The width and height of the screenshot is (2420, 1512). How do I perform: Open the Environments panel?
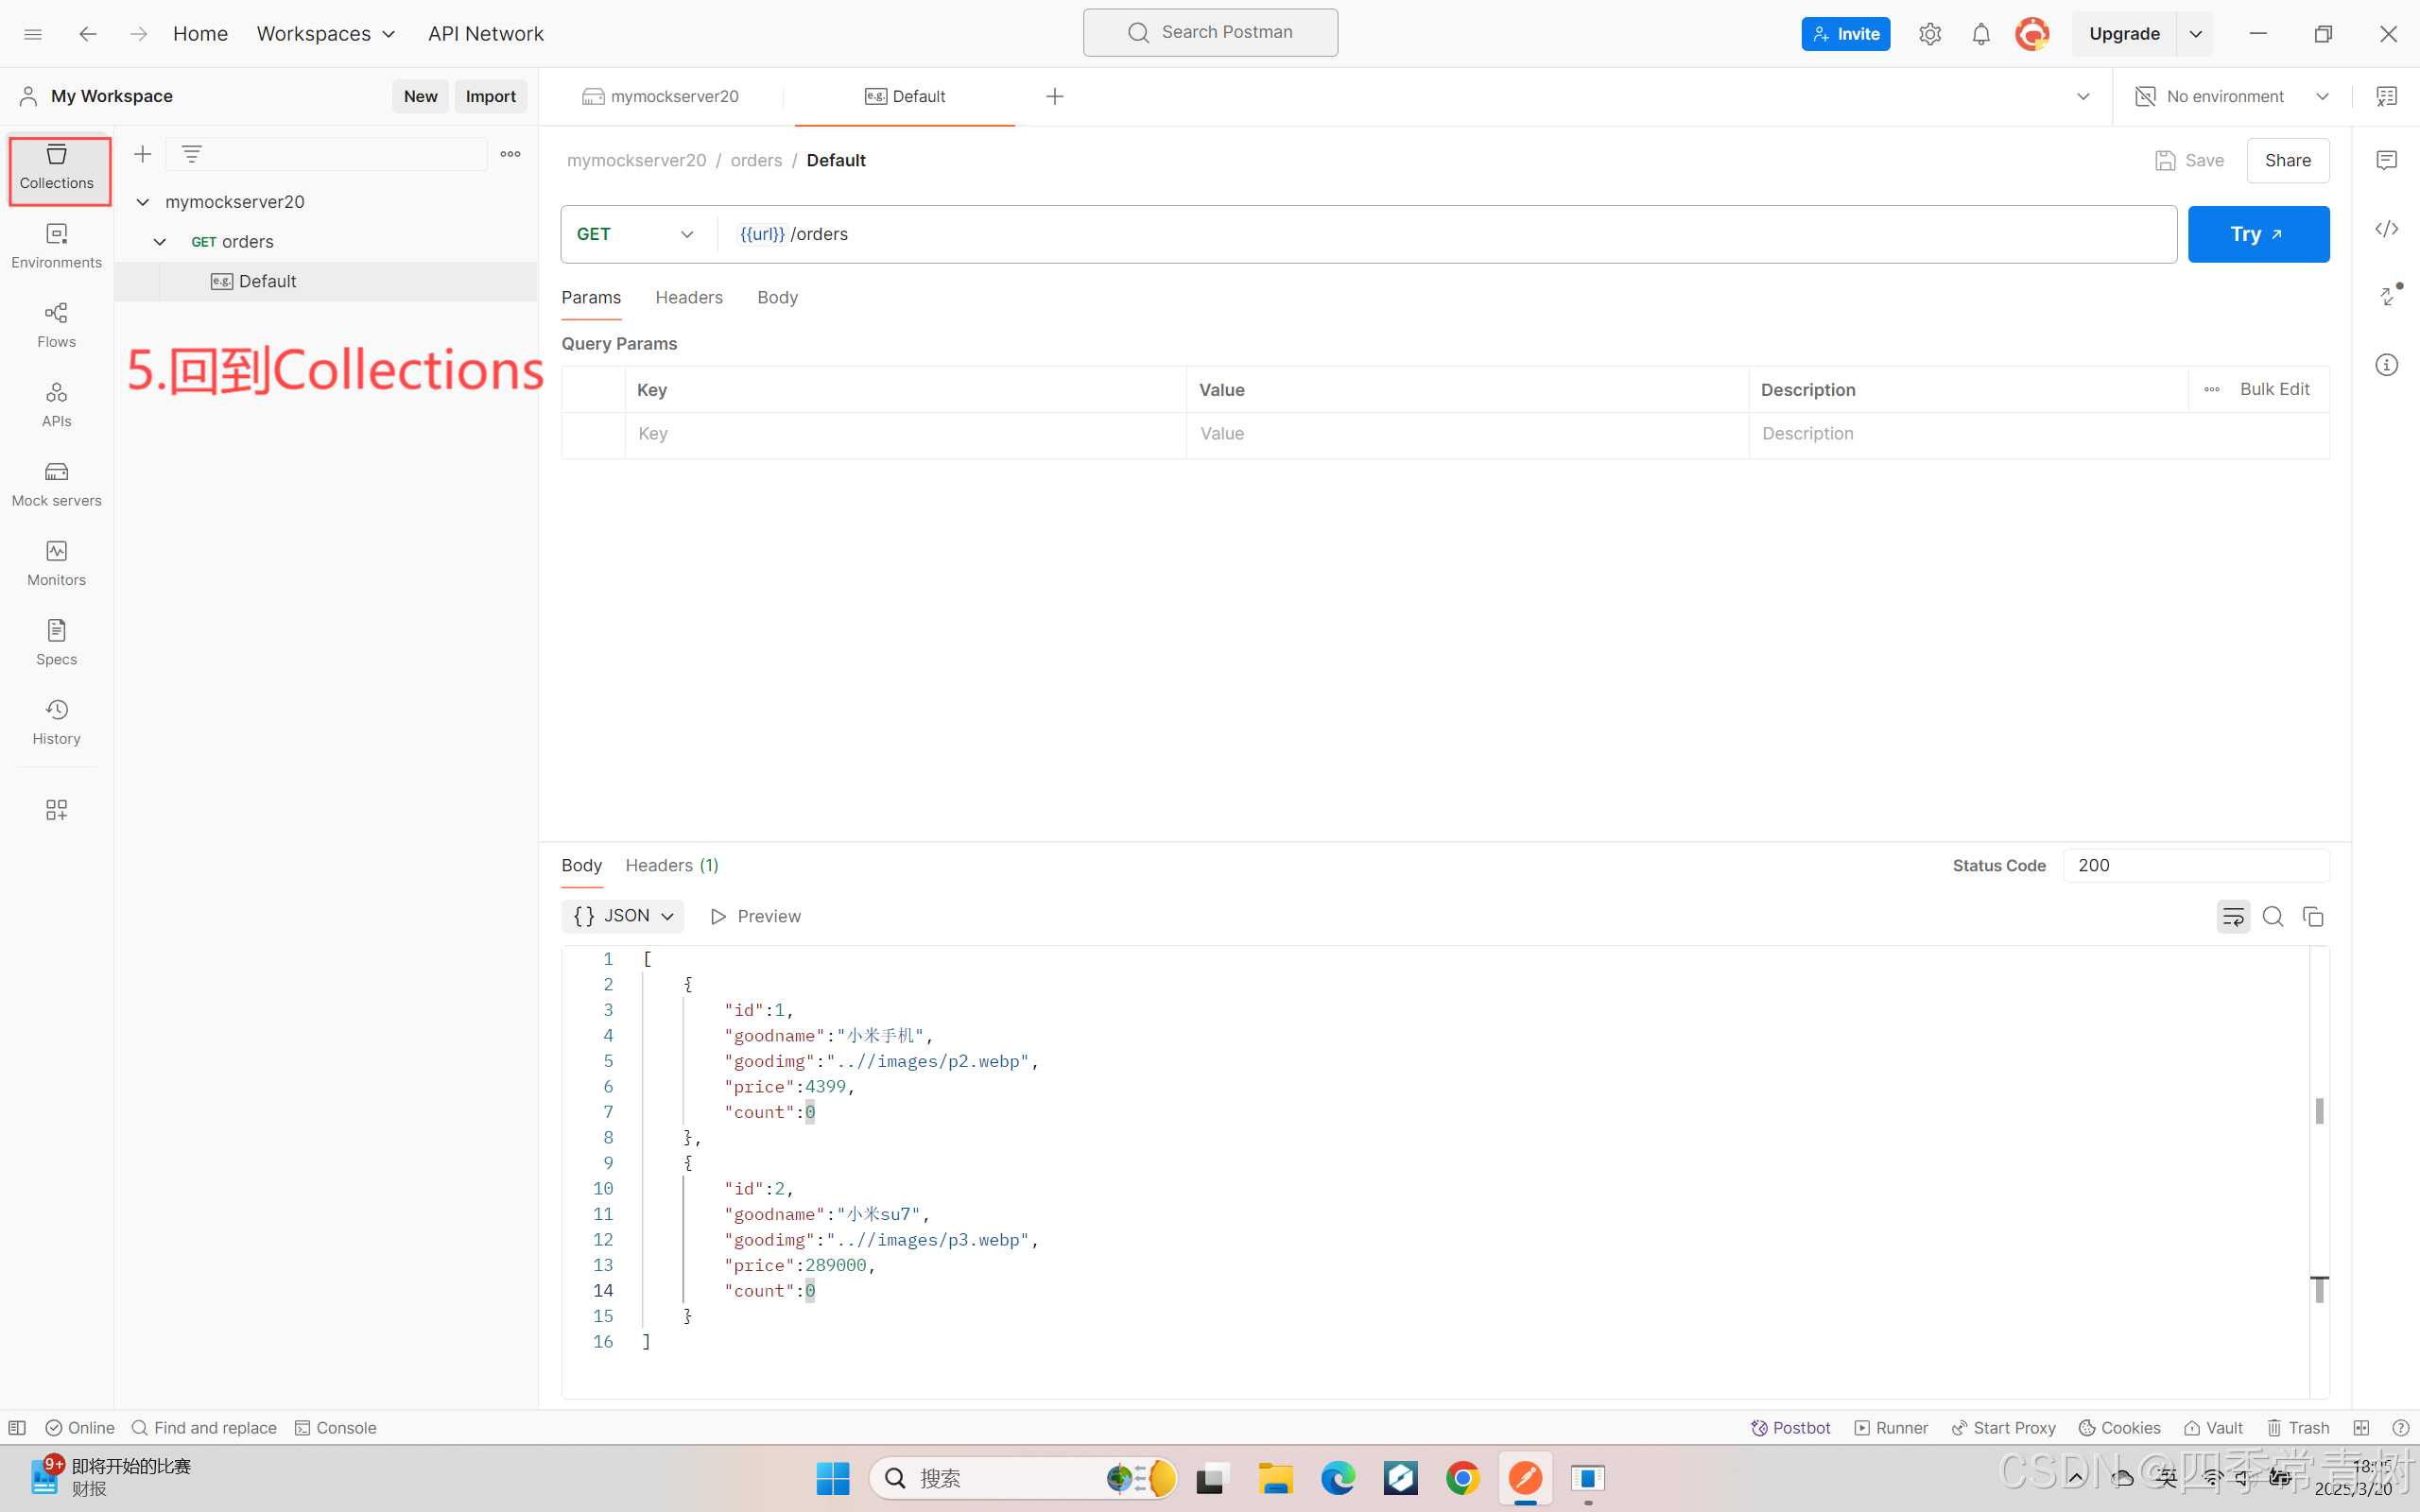pos(55,246)
